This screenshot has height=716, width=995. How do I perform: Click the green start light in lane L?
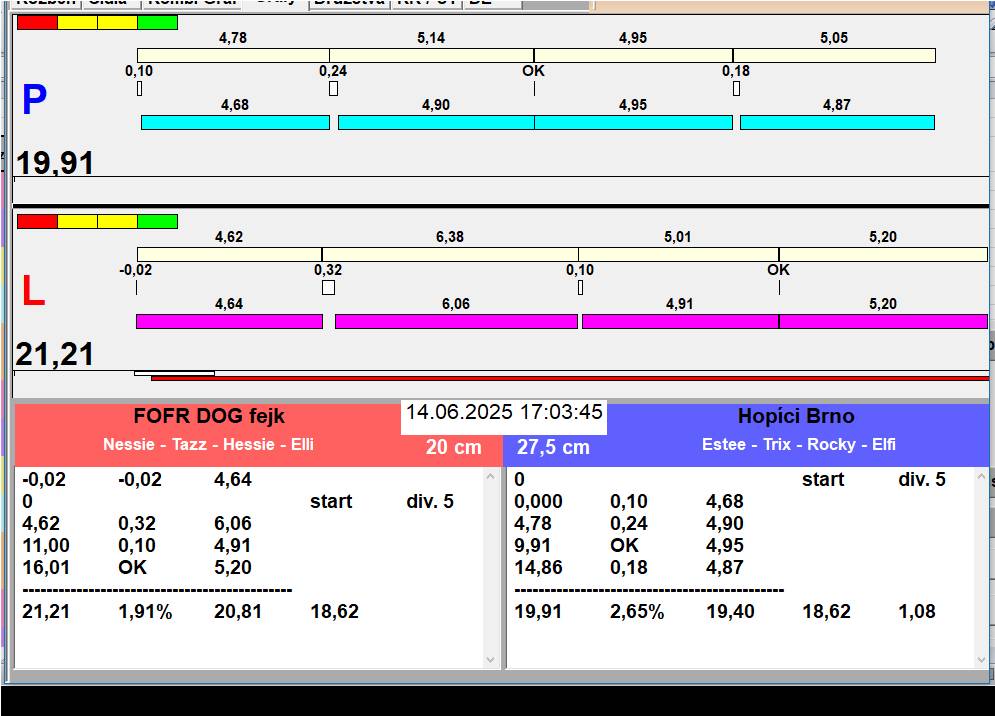pyautogui.click(x=157, y=221)
